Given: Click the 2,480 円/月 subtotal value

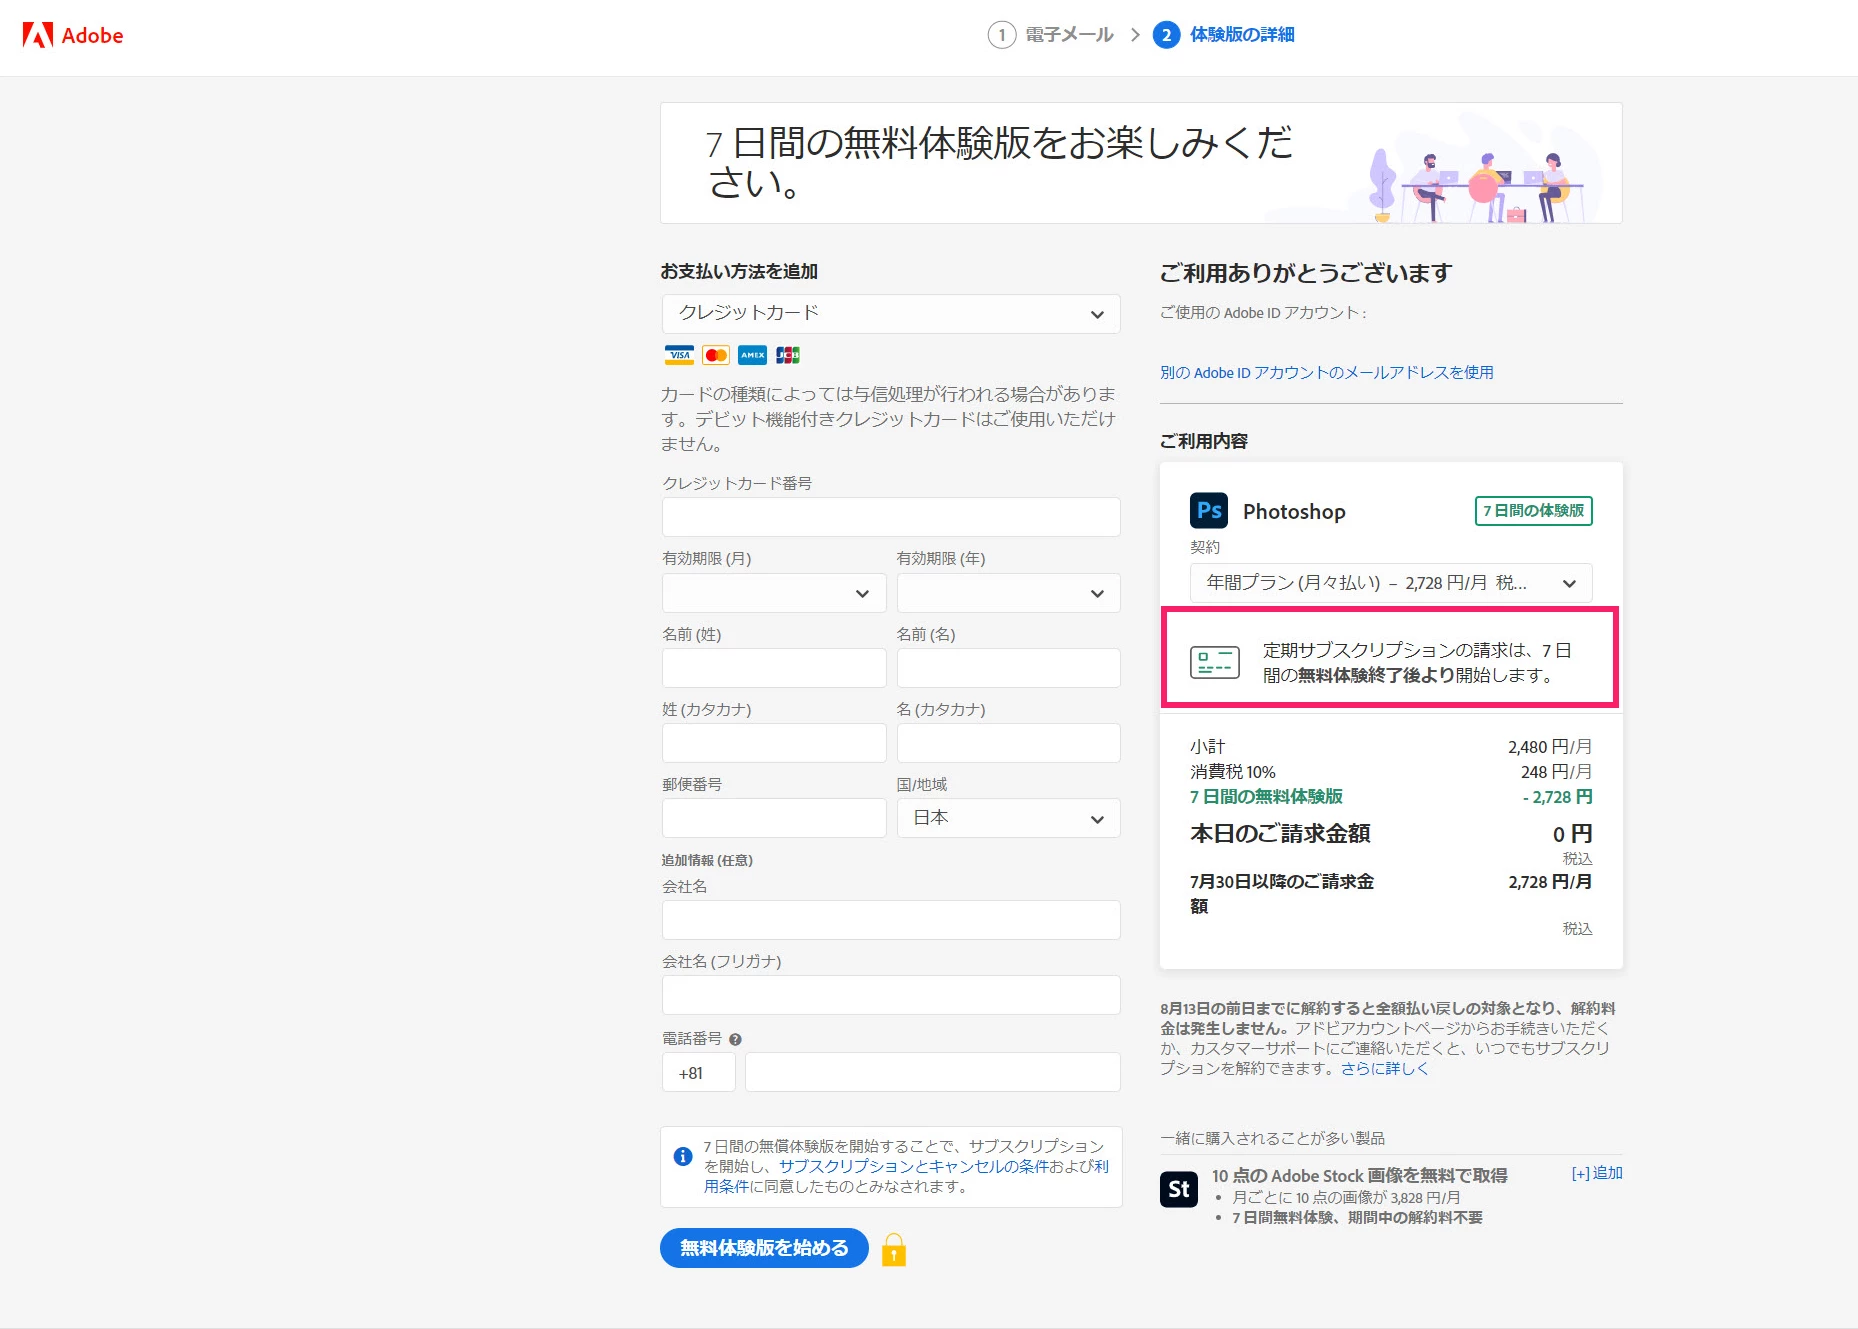Looking at the screenshot, I should [x=1550, y=747].
